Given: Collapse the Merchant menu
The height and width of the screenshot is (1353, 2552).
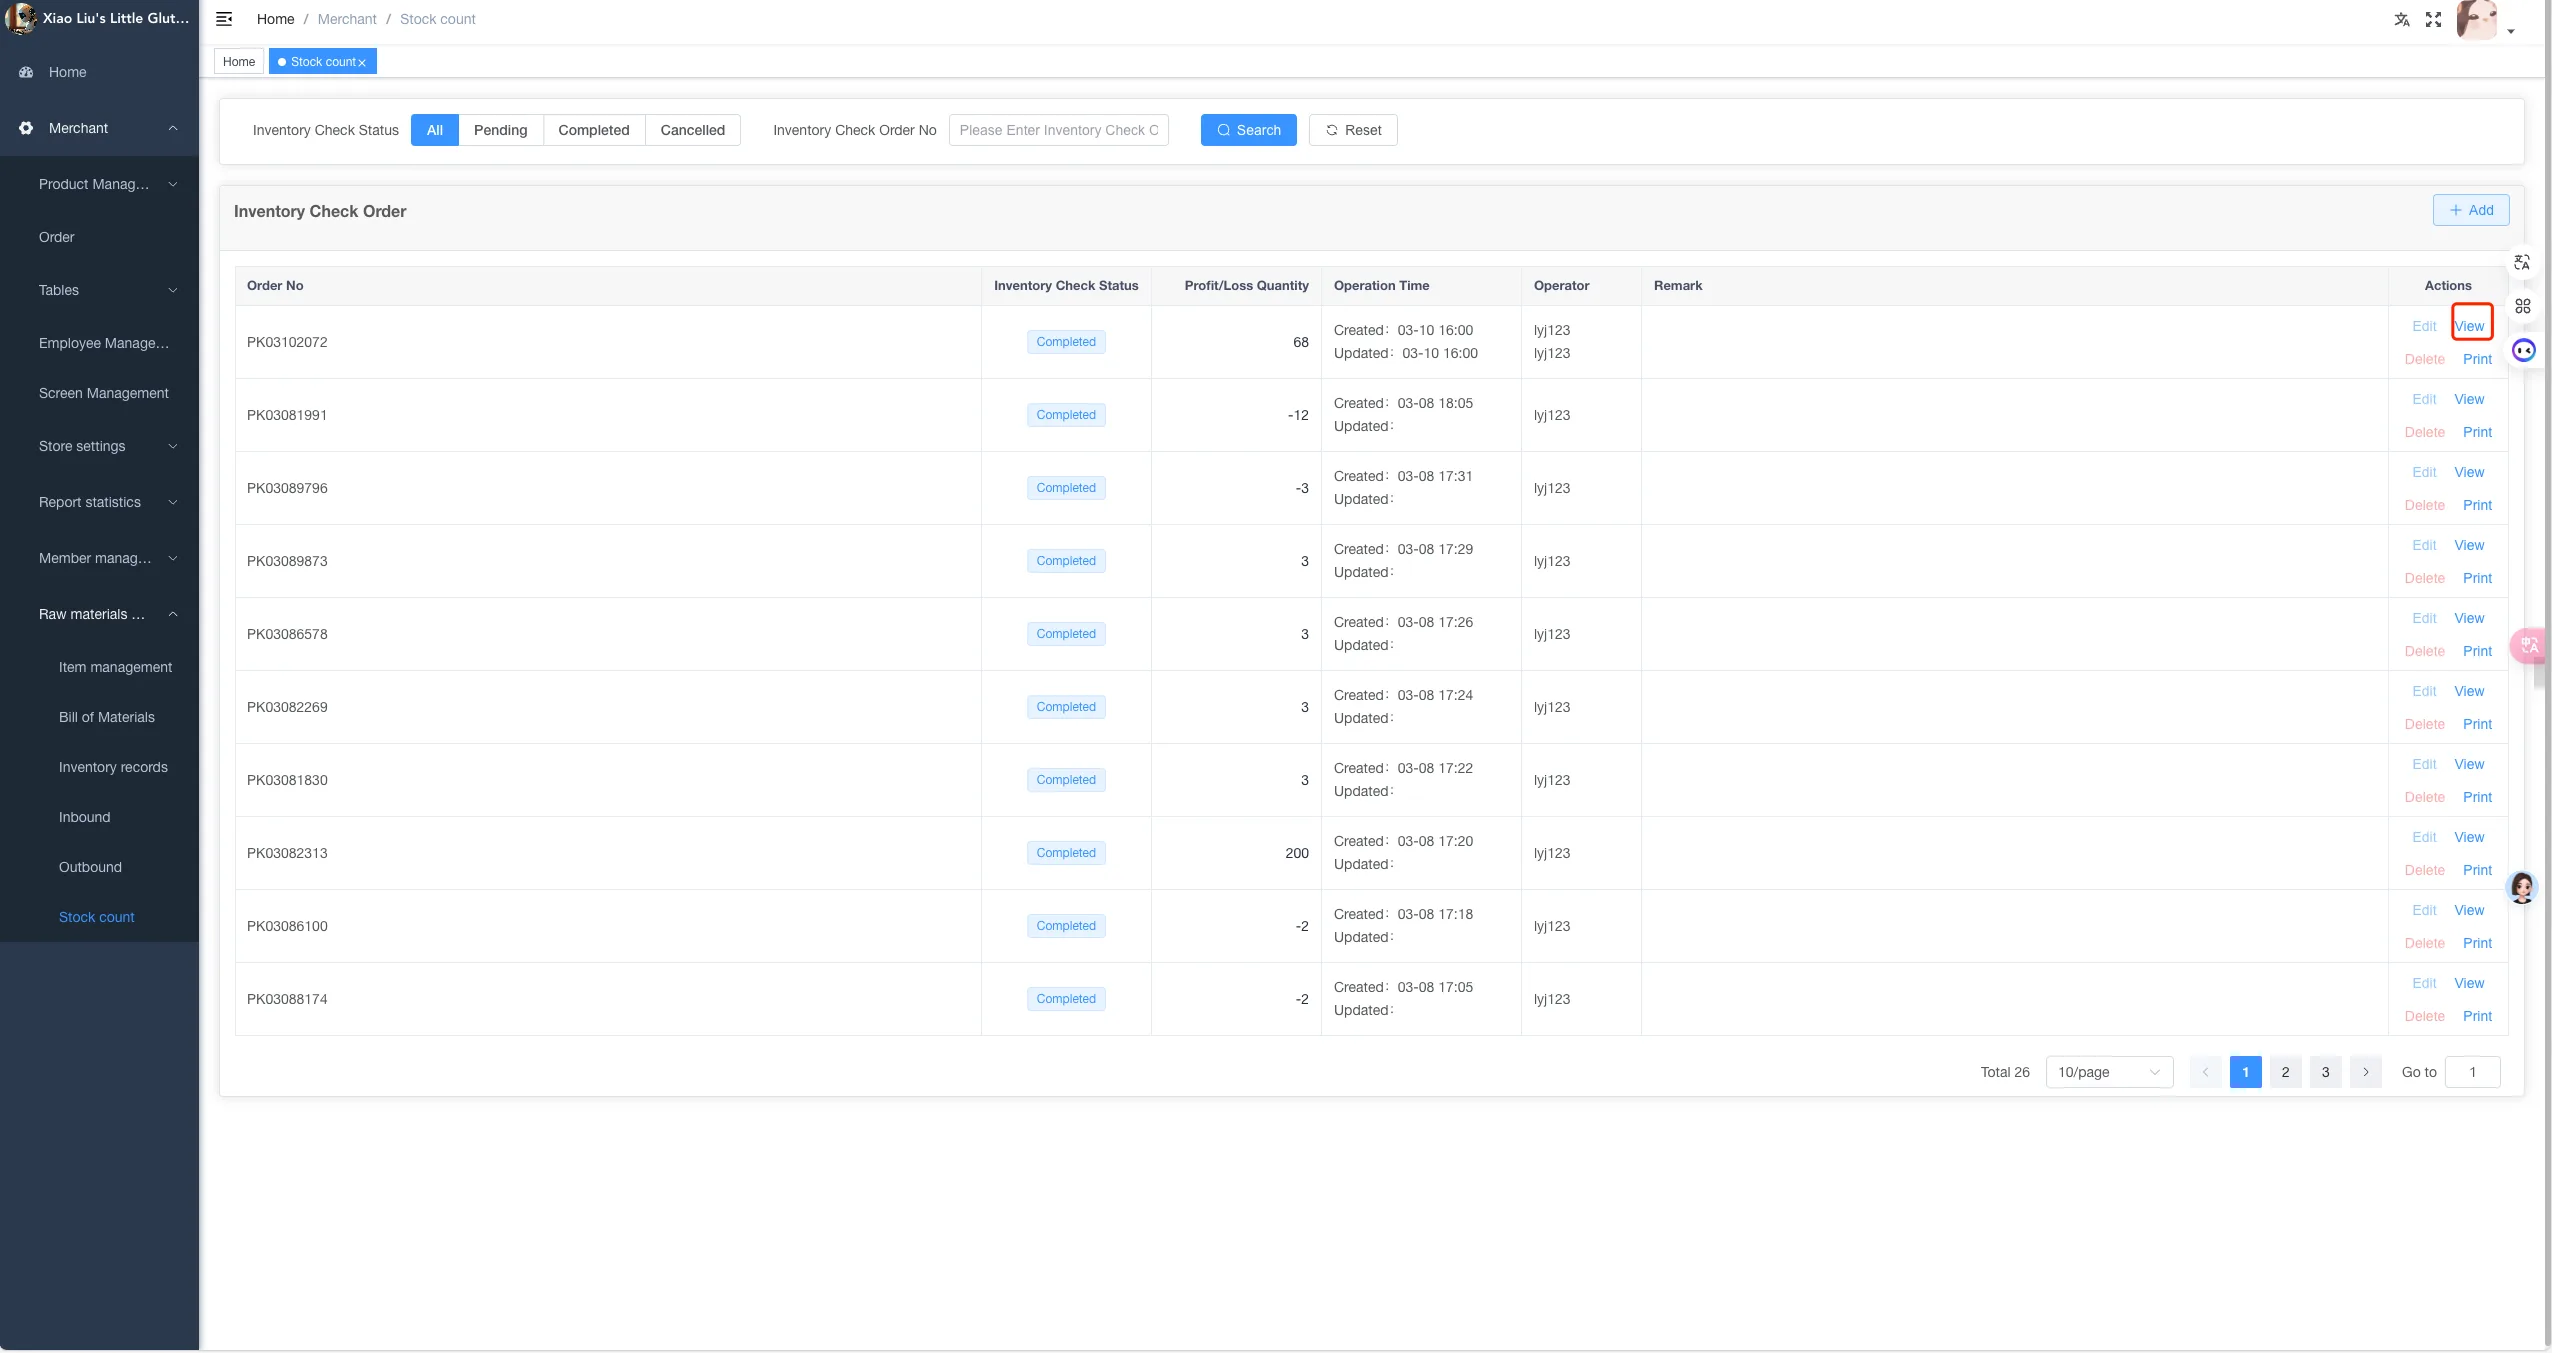Looking at the screenshot, I should pos(173,128).
